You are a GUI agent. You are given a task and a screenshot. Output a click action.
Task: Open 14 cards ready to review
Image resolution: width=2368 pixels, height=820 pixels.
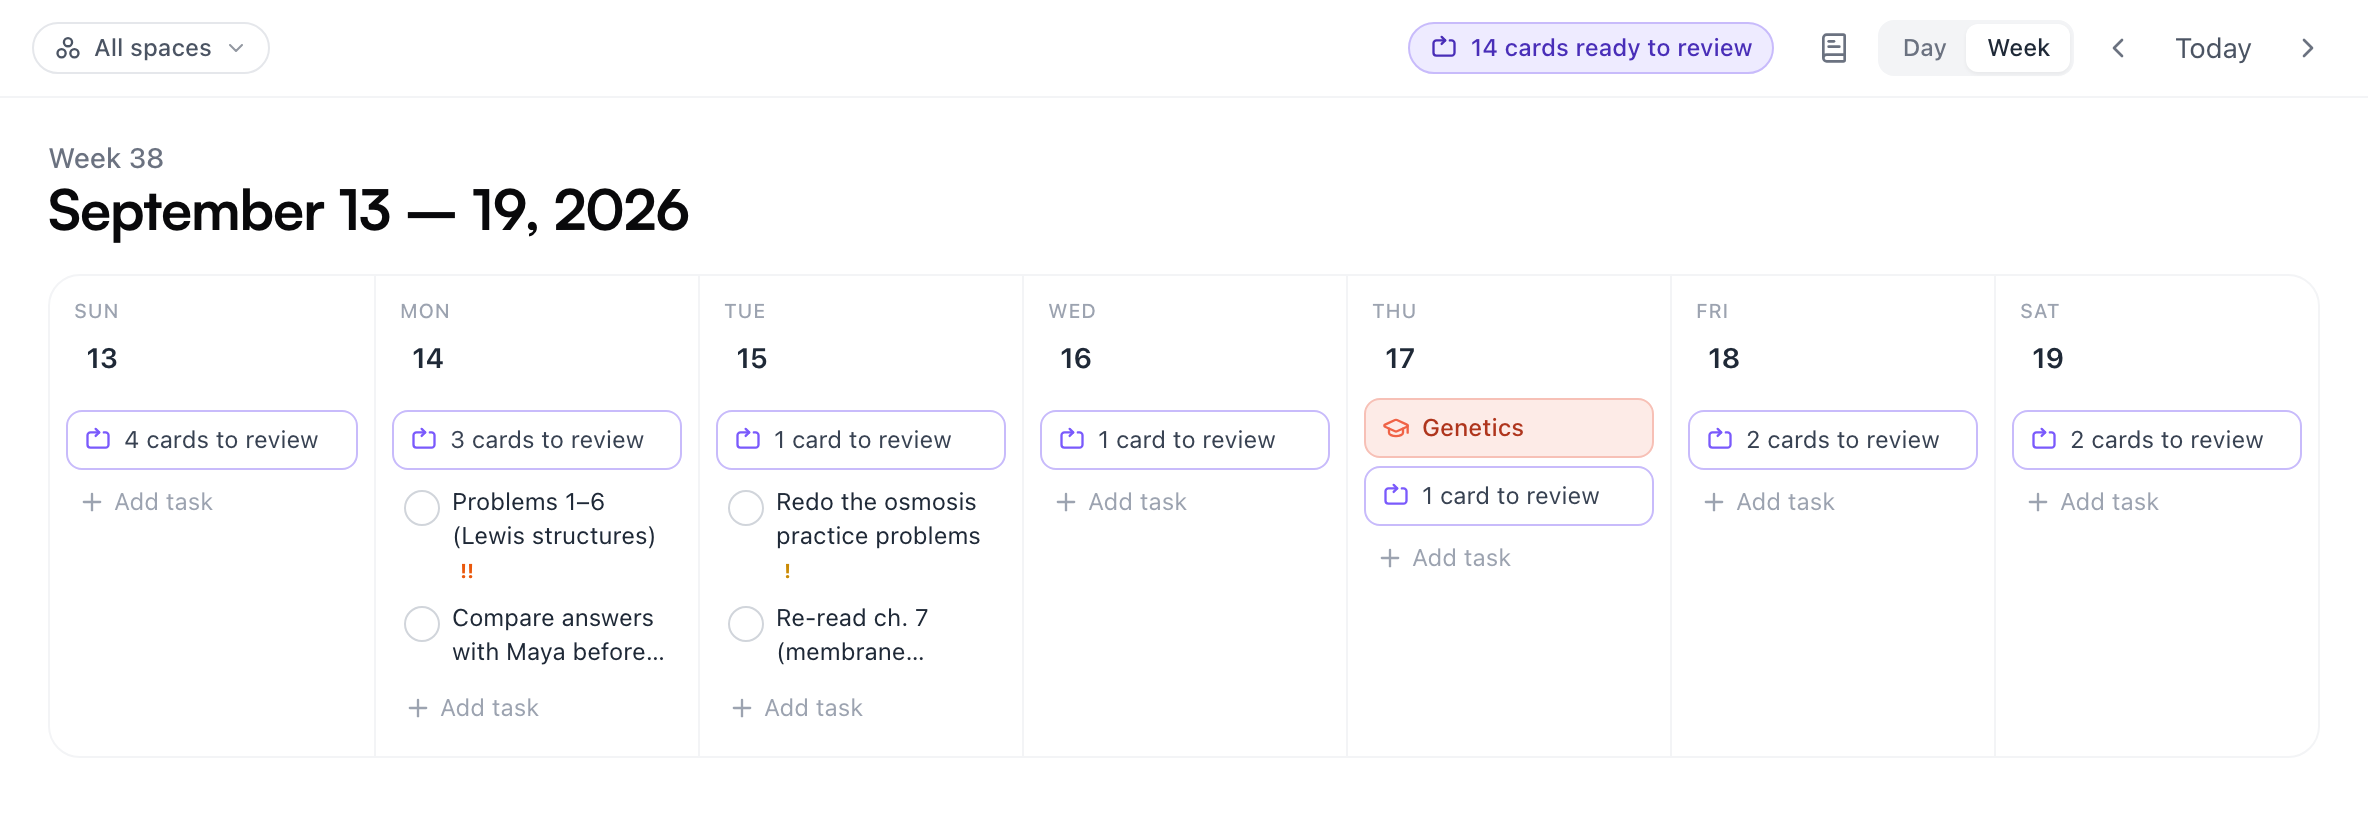(x=1591, y=48)
